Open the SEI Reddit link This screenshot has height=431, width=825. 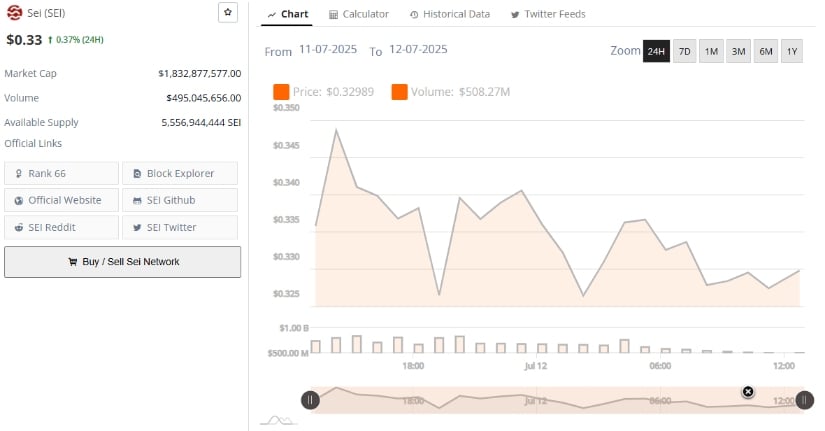62,227
